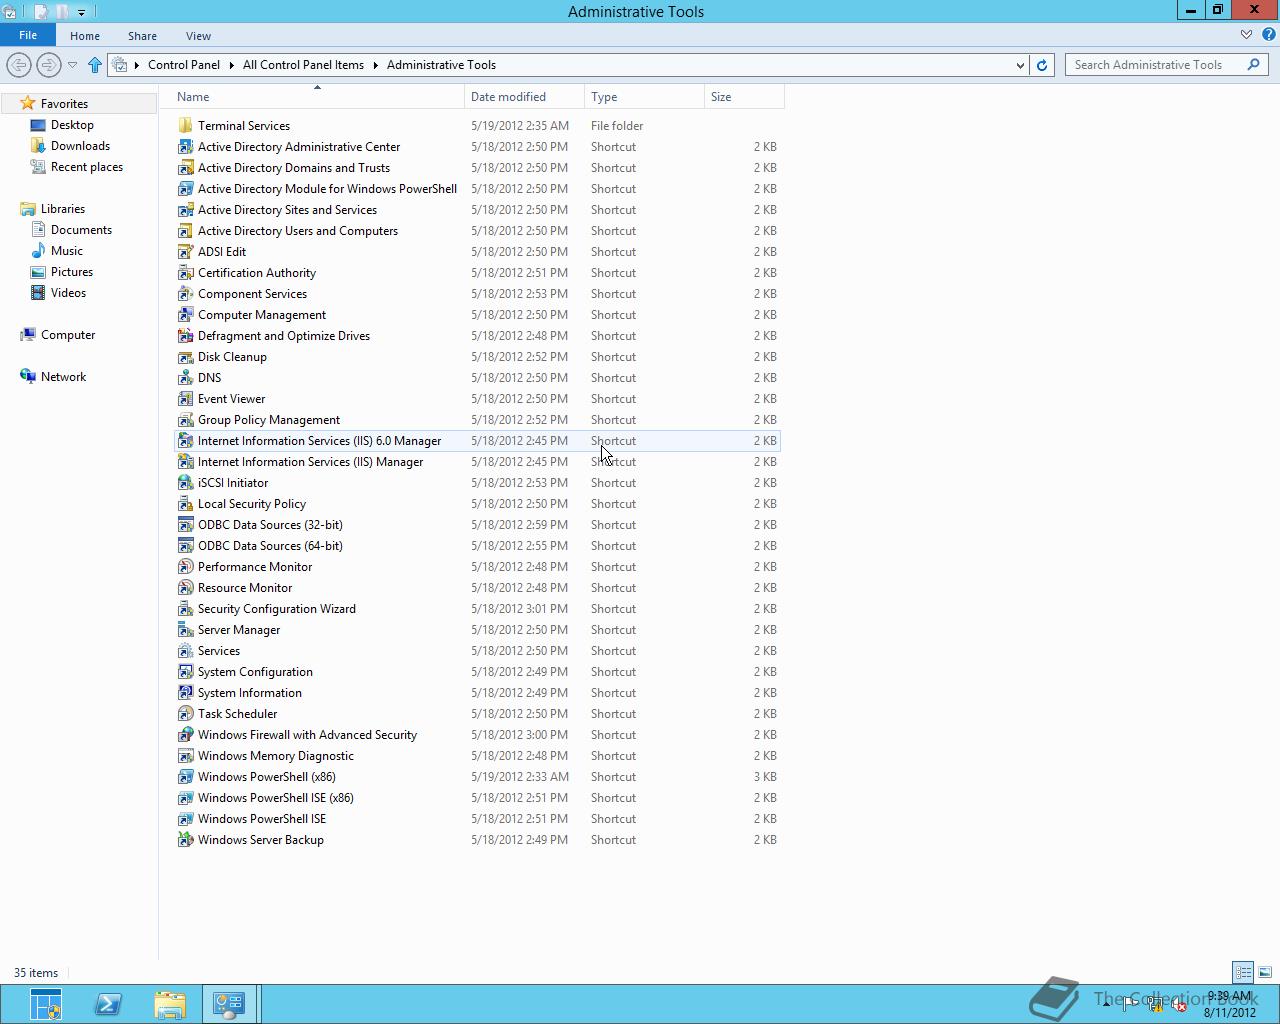Click the iSCSI Initiator icon

185,482
